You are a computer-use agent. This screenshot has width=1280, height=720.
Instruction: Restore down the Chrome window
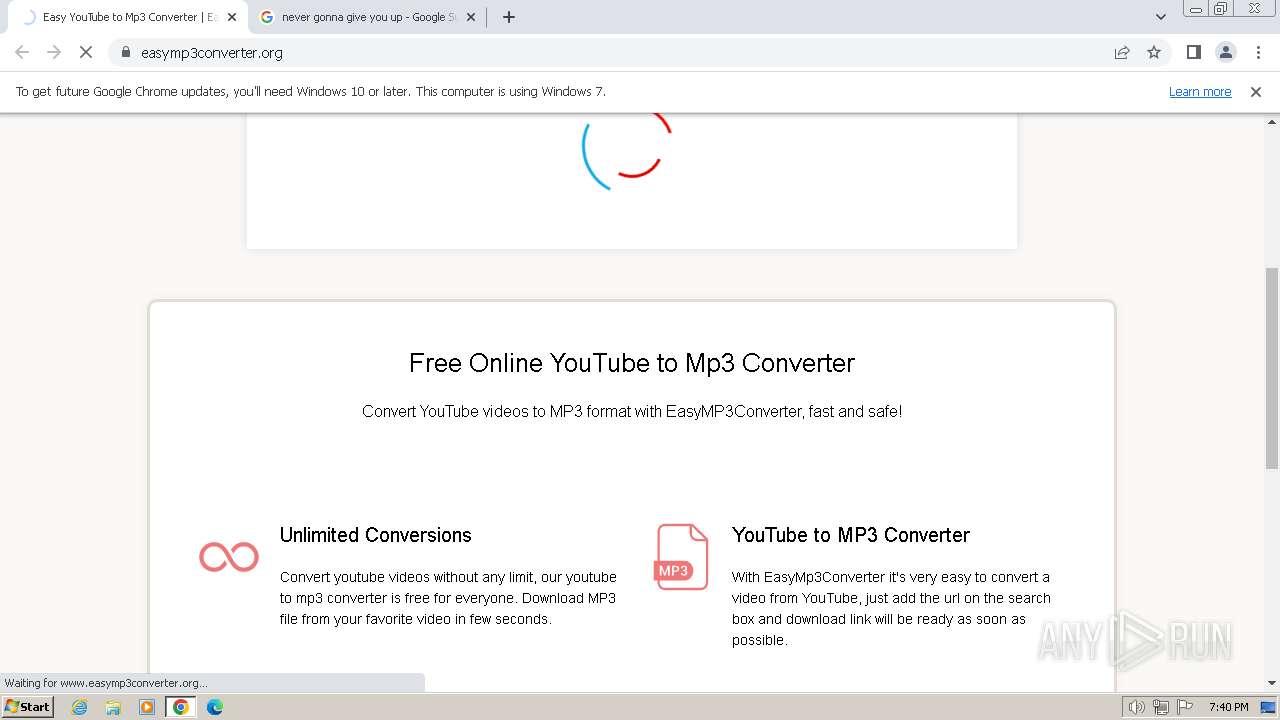[1221, 9]
